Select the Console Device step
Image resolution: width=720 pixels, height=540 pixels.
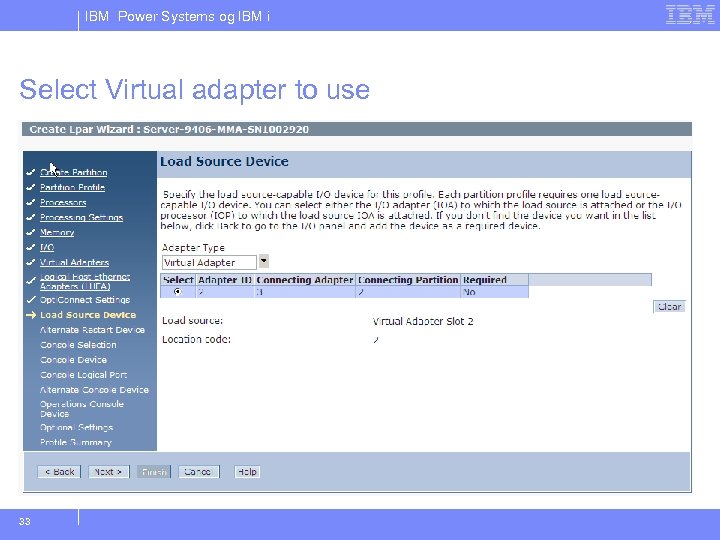[73, 360]
